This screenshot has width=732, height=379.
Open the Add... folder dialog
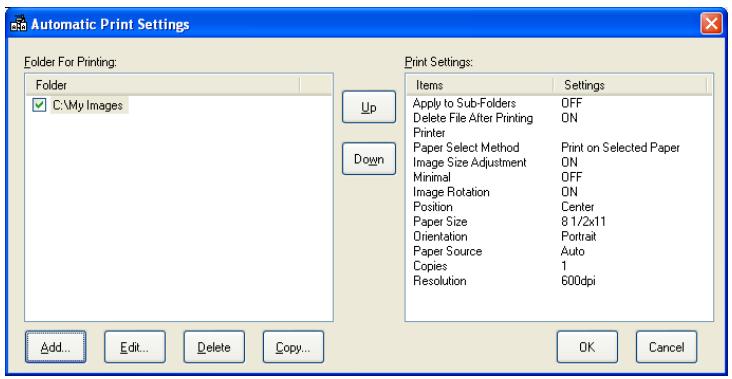click(56, 347)
